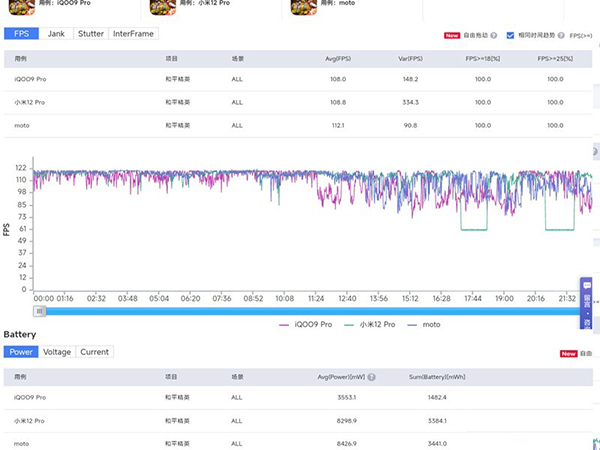Select the Stutter tab

pyautogui.click(x=92, y=34)
